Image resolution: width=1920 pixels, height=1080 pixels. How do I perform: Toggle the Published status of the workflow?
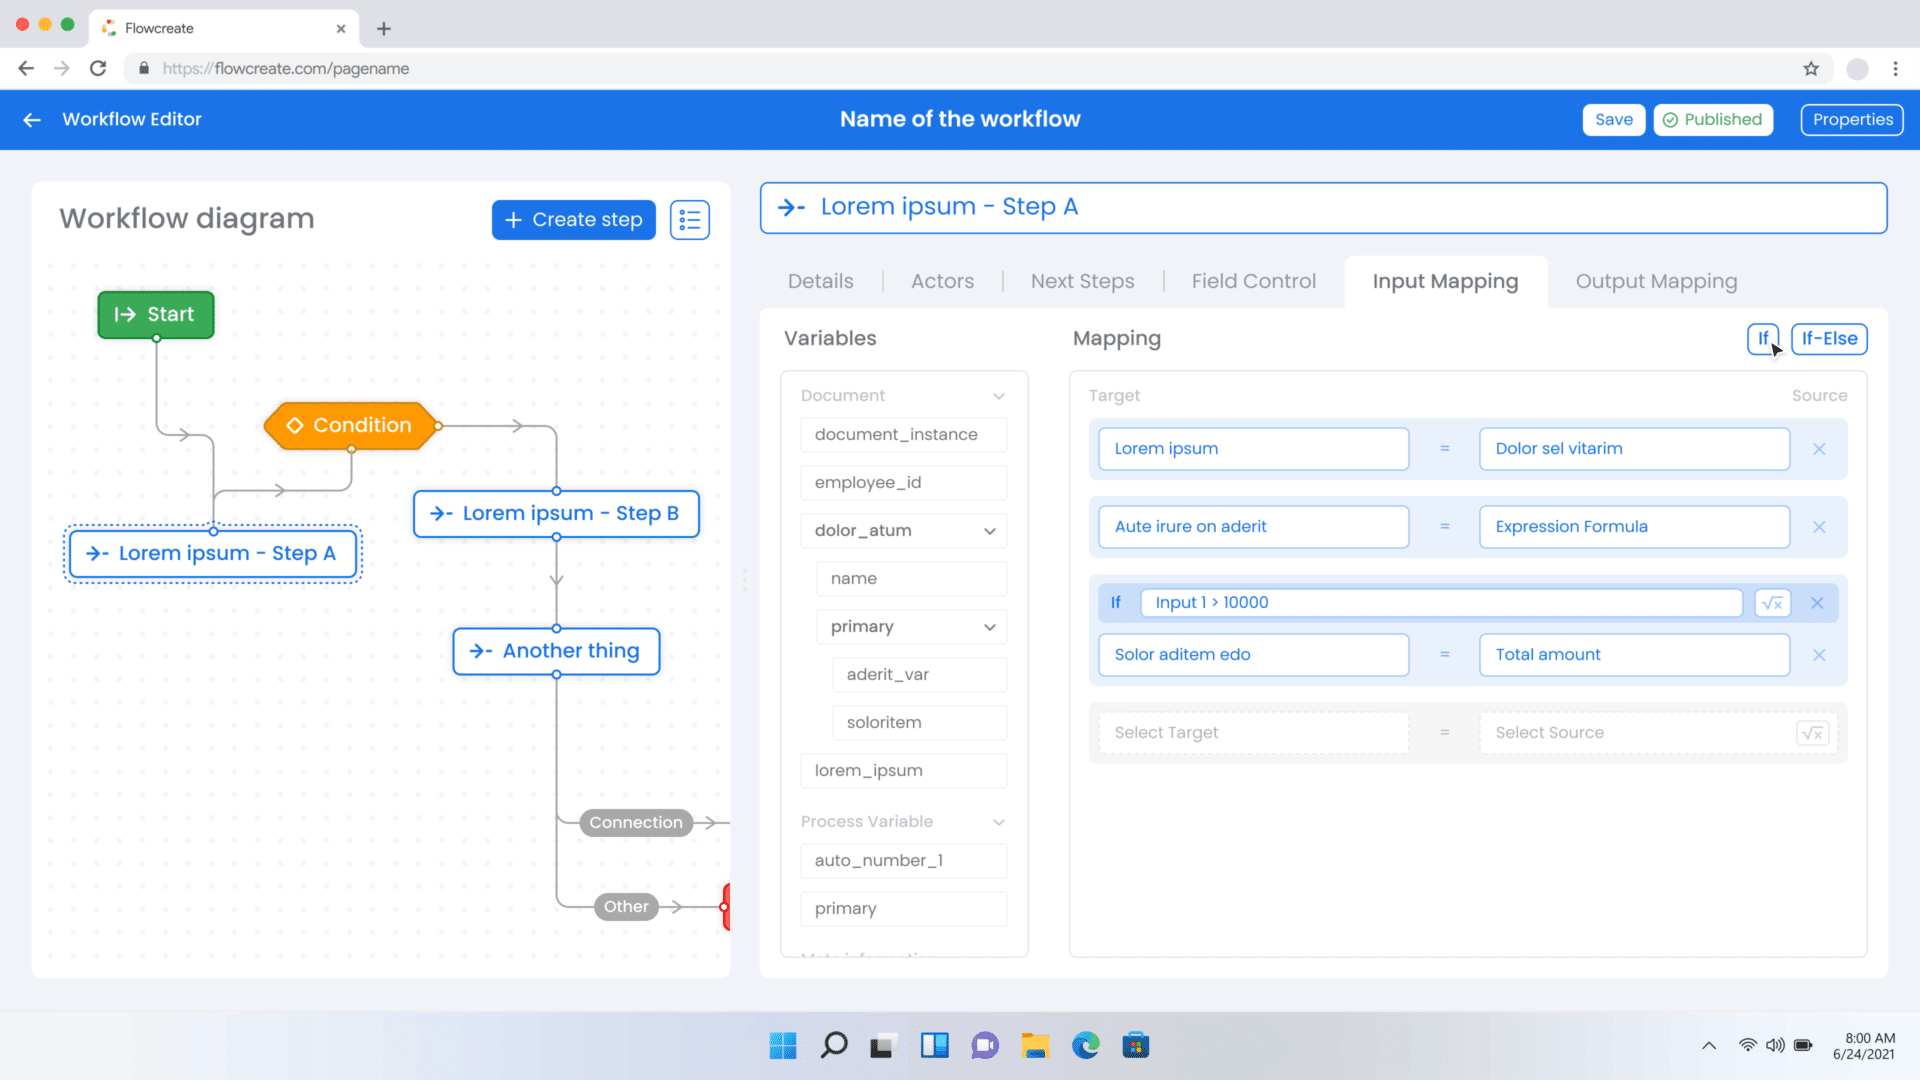click(x=1713, y=119)
